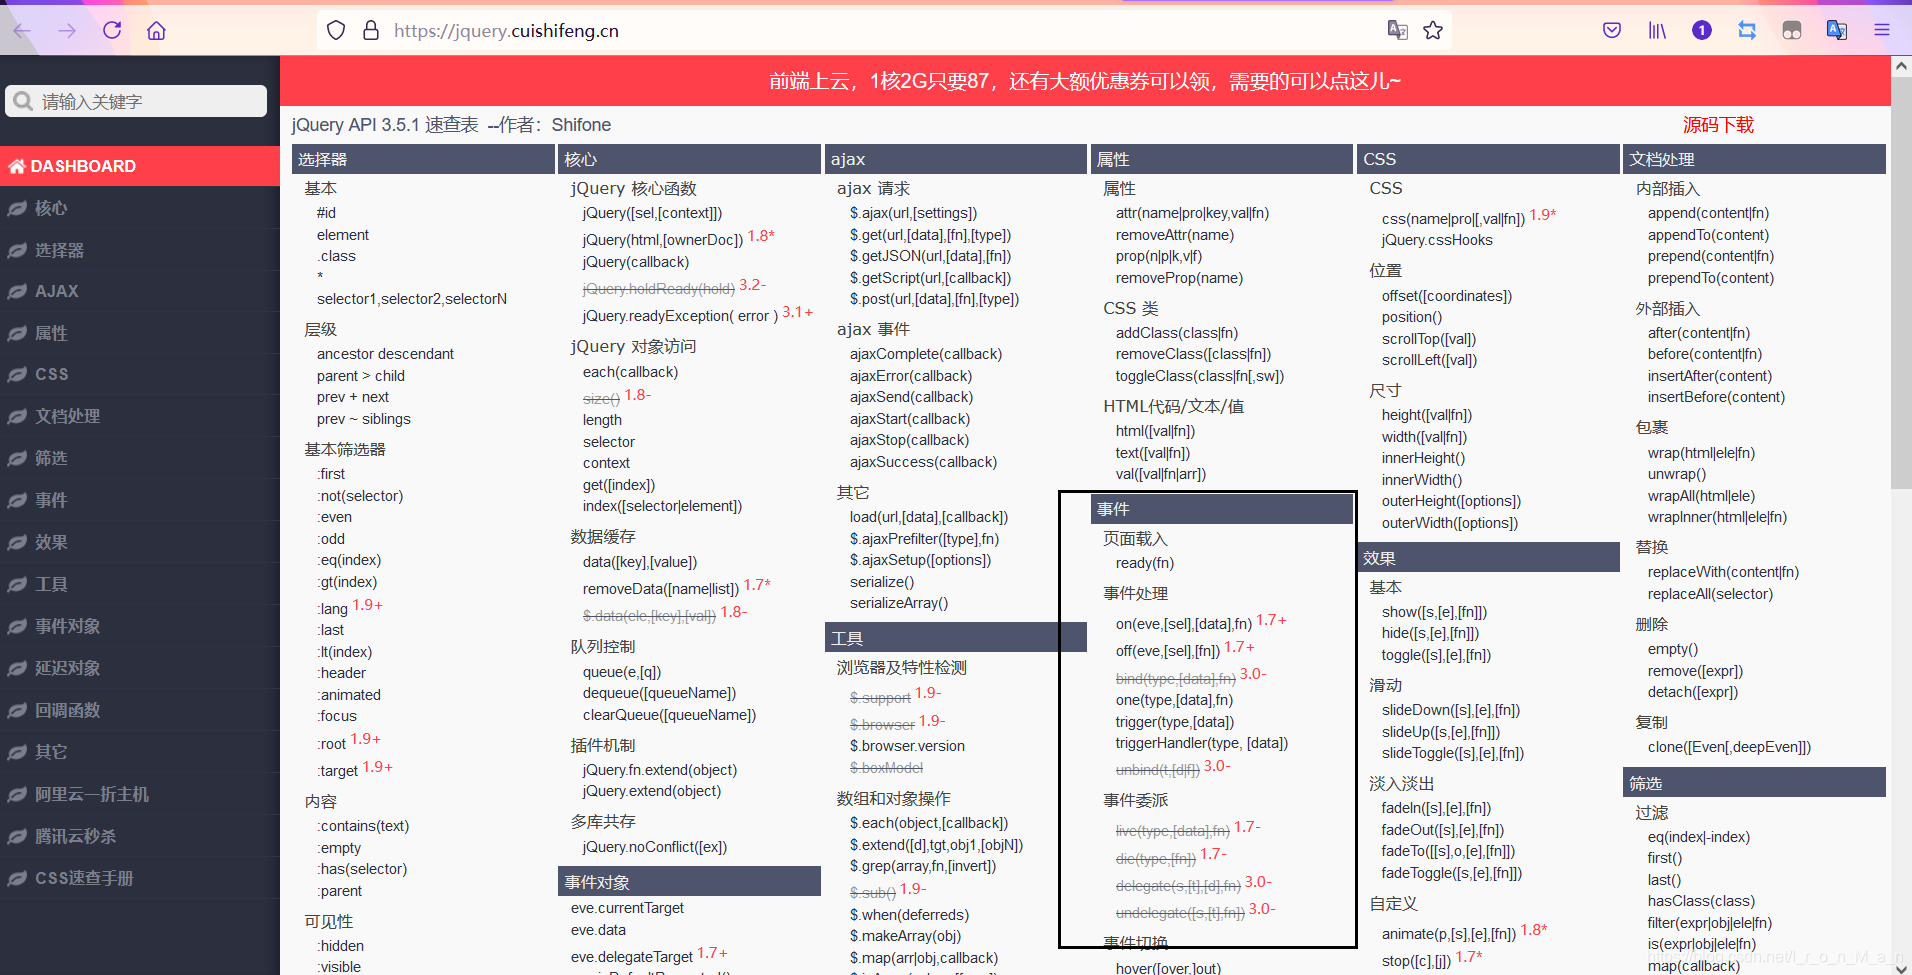The height and width of the screenshot is (975, 1912).
Task: Open the browser hamburger menu
Action: (x=1882, y=30)
